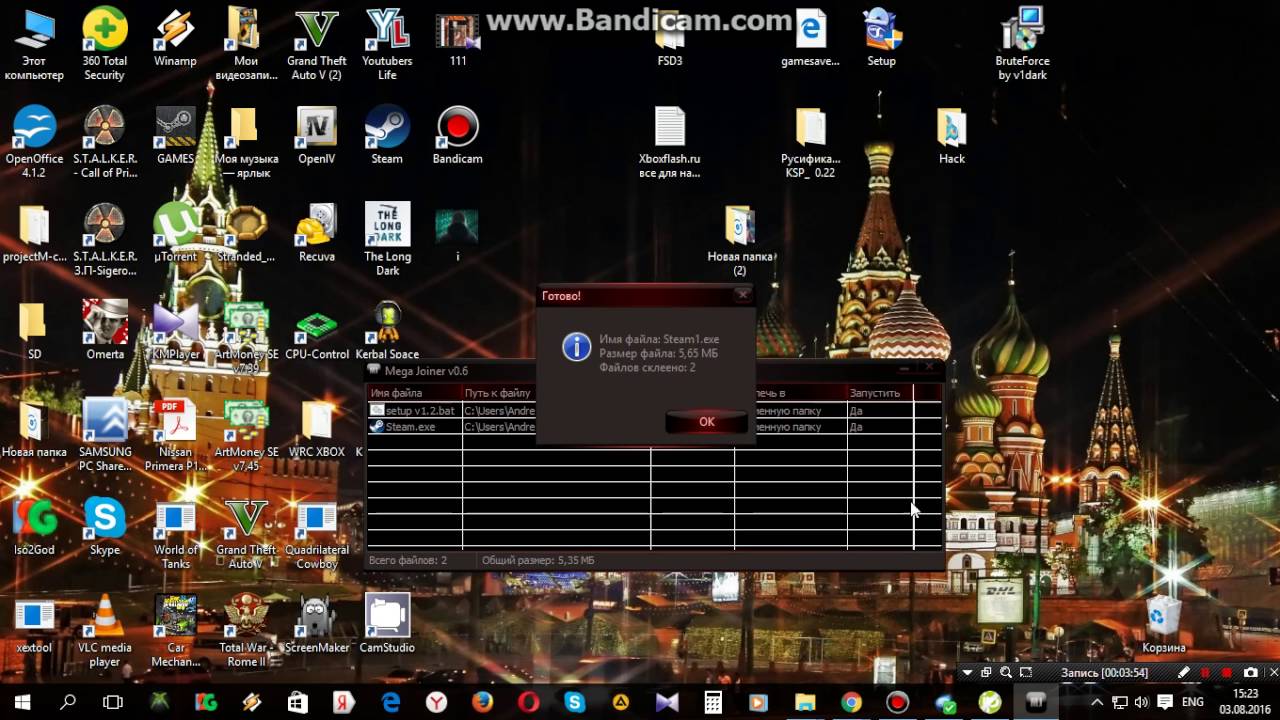Click the ENG language indicator

pyautogui.click(x=1193, y=702)
